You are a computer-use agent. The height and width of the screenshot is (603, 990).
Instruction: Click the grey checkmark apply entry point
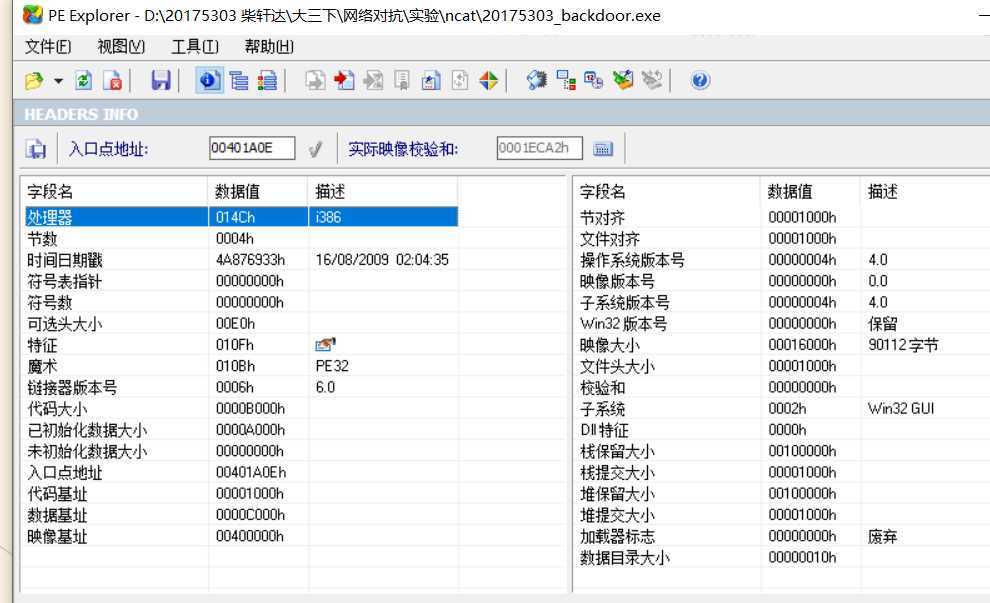tap(315, 149)
